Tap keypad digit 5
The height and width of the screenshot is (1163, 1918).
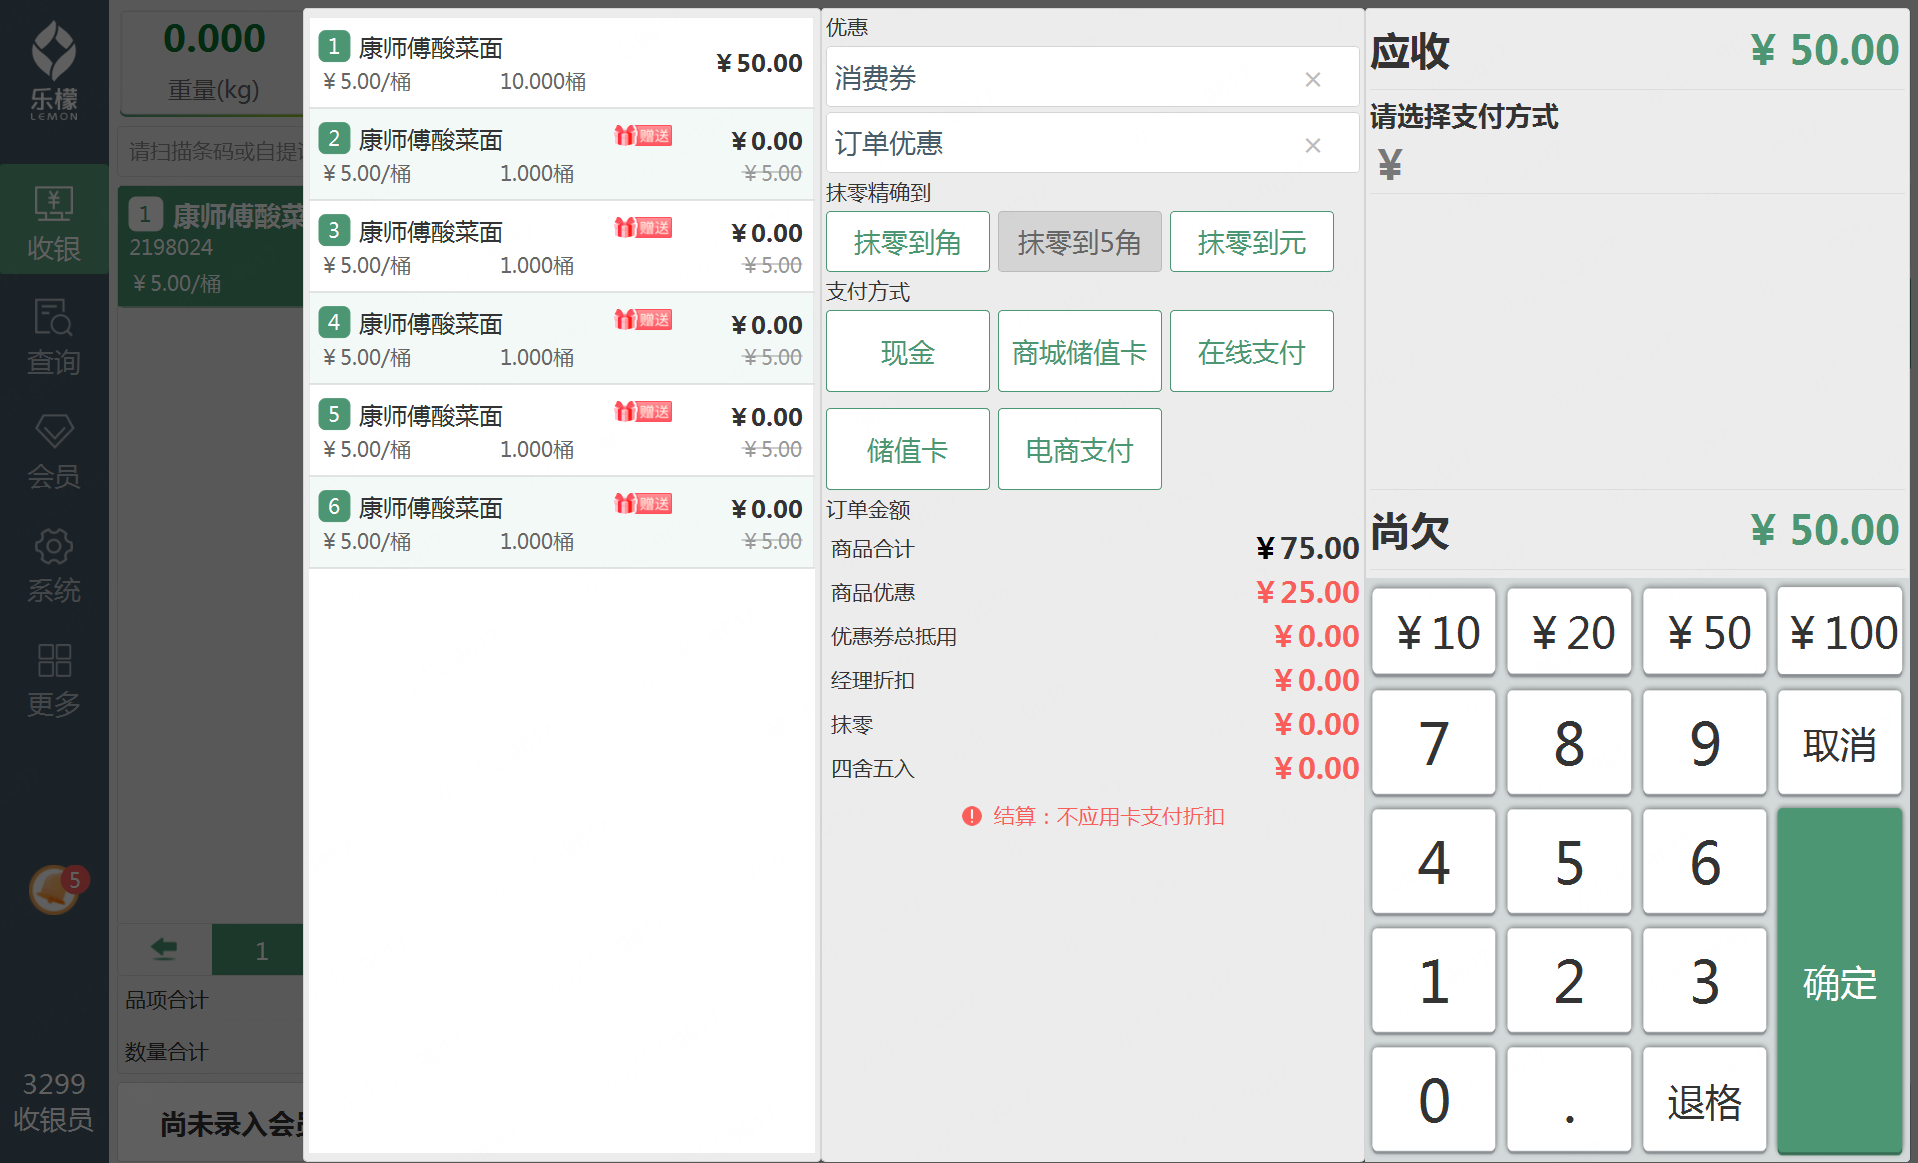(1569, 862)
